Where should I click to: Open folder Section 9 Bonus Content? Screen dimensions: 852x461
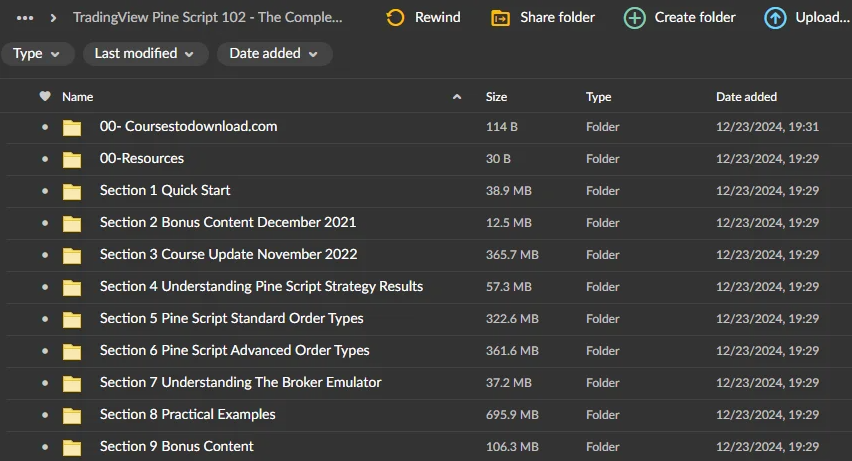click(x=177, y=446)
